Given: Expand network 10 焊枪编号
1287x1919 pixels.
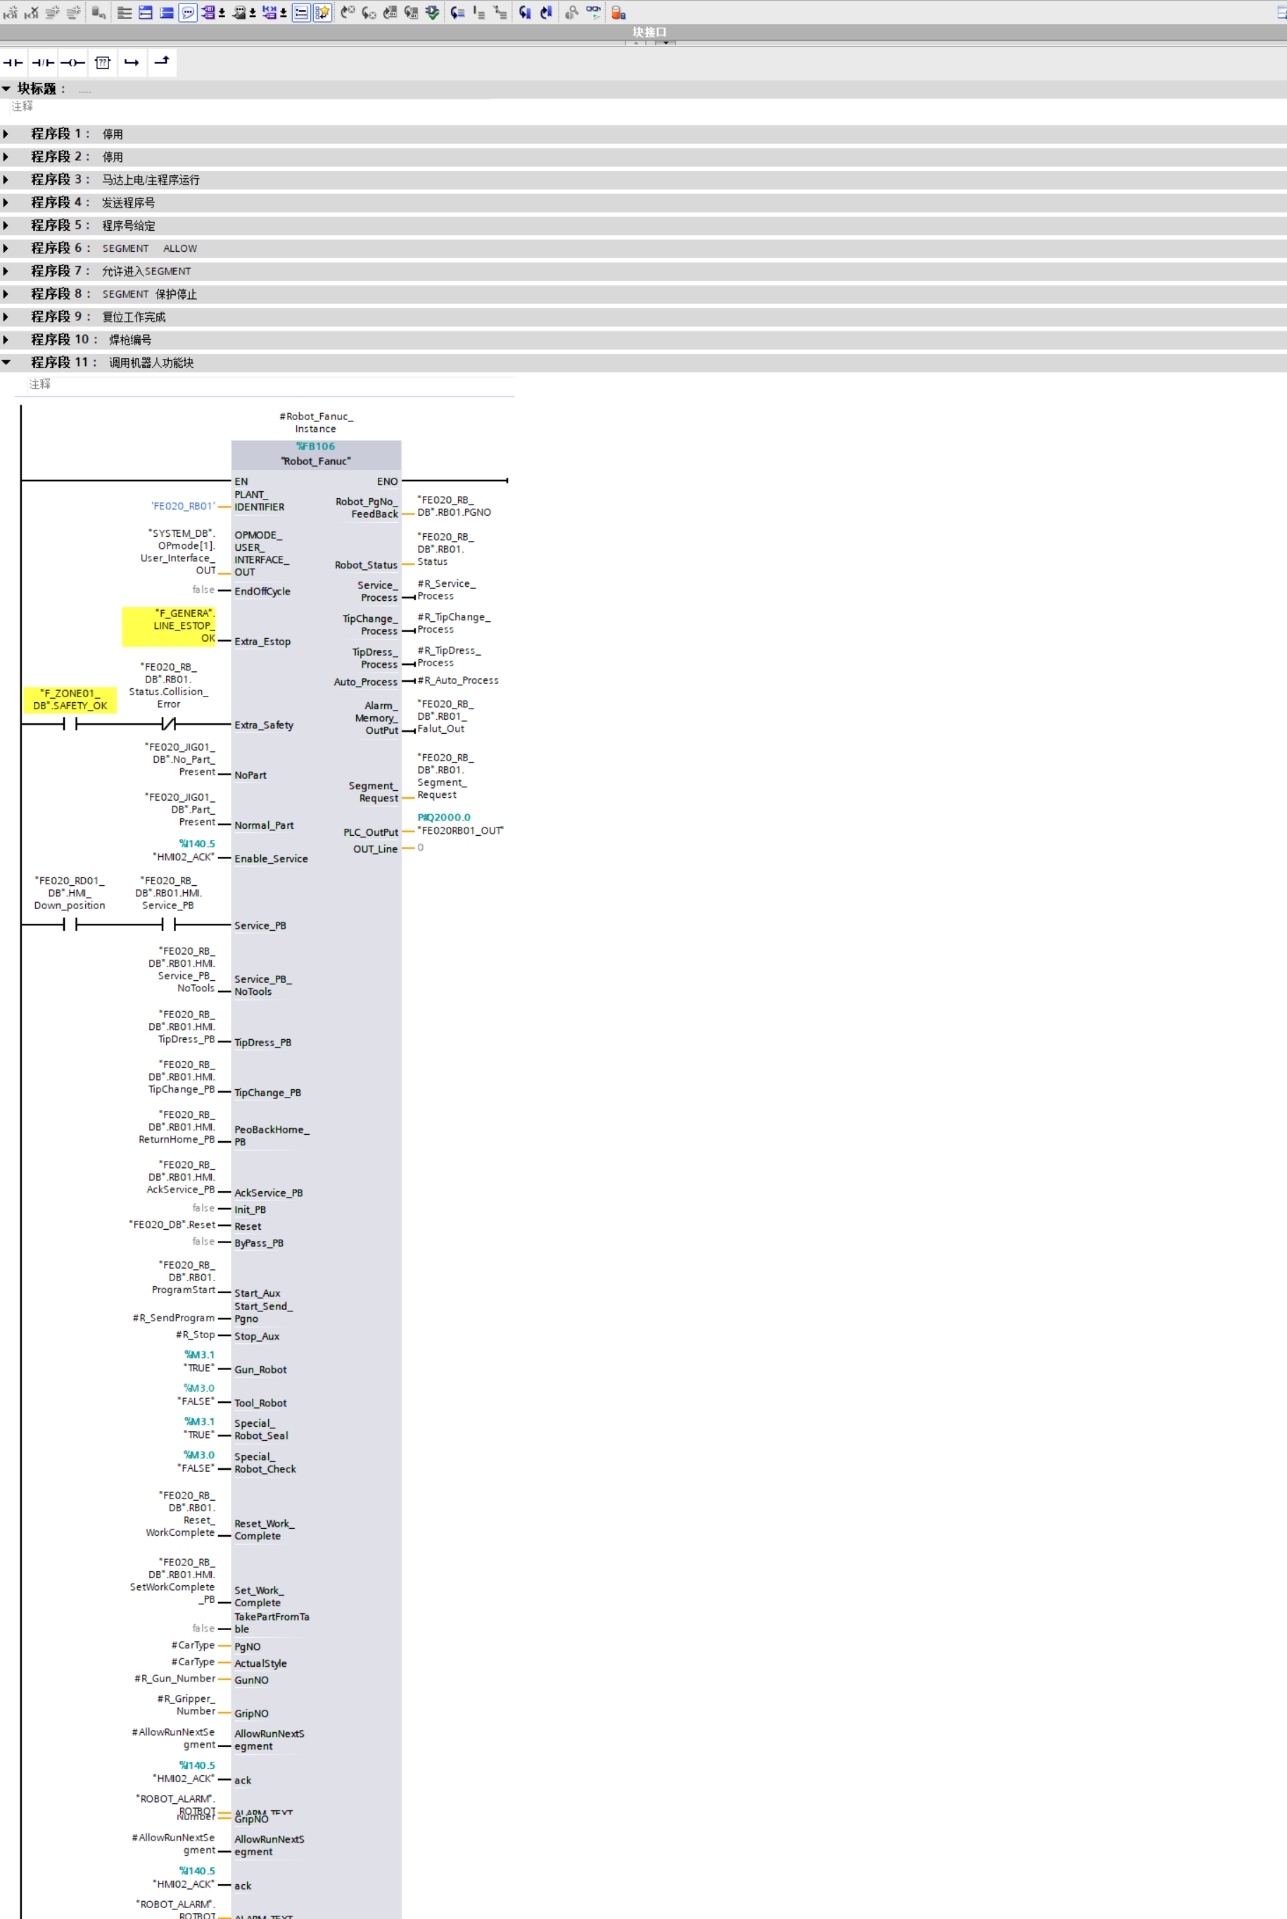Looking at the screenshot, I should (6, 340).
